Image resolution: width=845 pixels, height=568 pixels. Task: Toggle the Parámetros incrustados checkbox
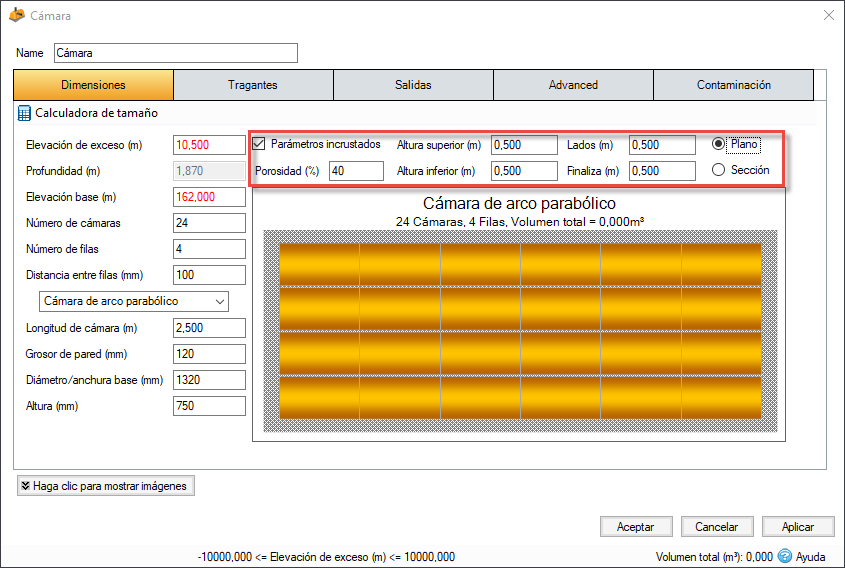259,144
